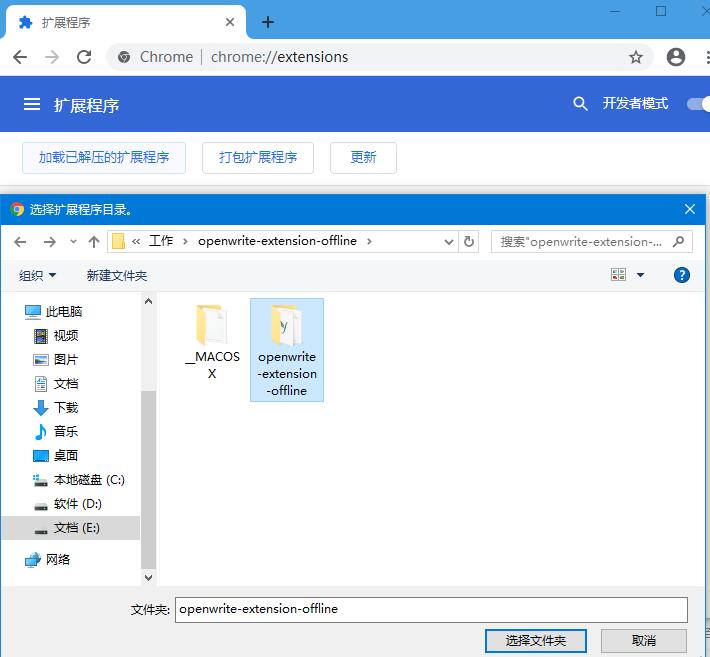This screenshot has height=657, width=710.
Task: Click navigation pane scroll down arrow
Action: [148, 577]
